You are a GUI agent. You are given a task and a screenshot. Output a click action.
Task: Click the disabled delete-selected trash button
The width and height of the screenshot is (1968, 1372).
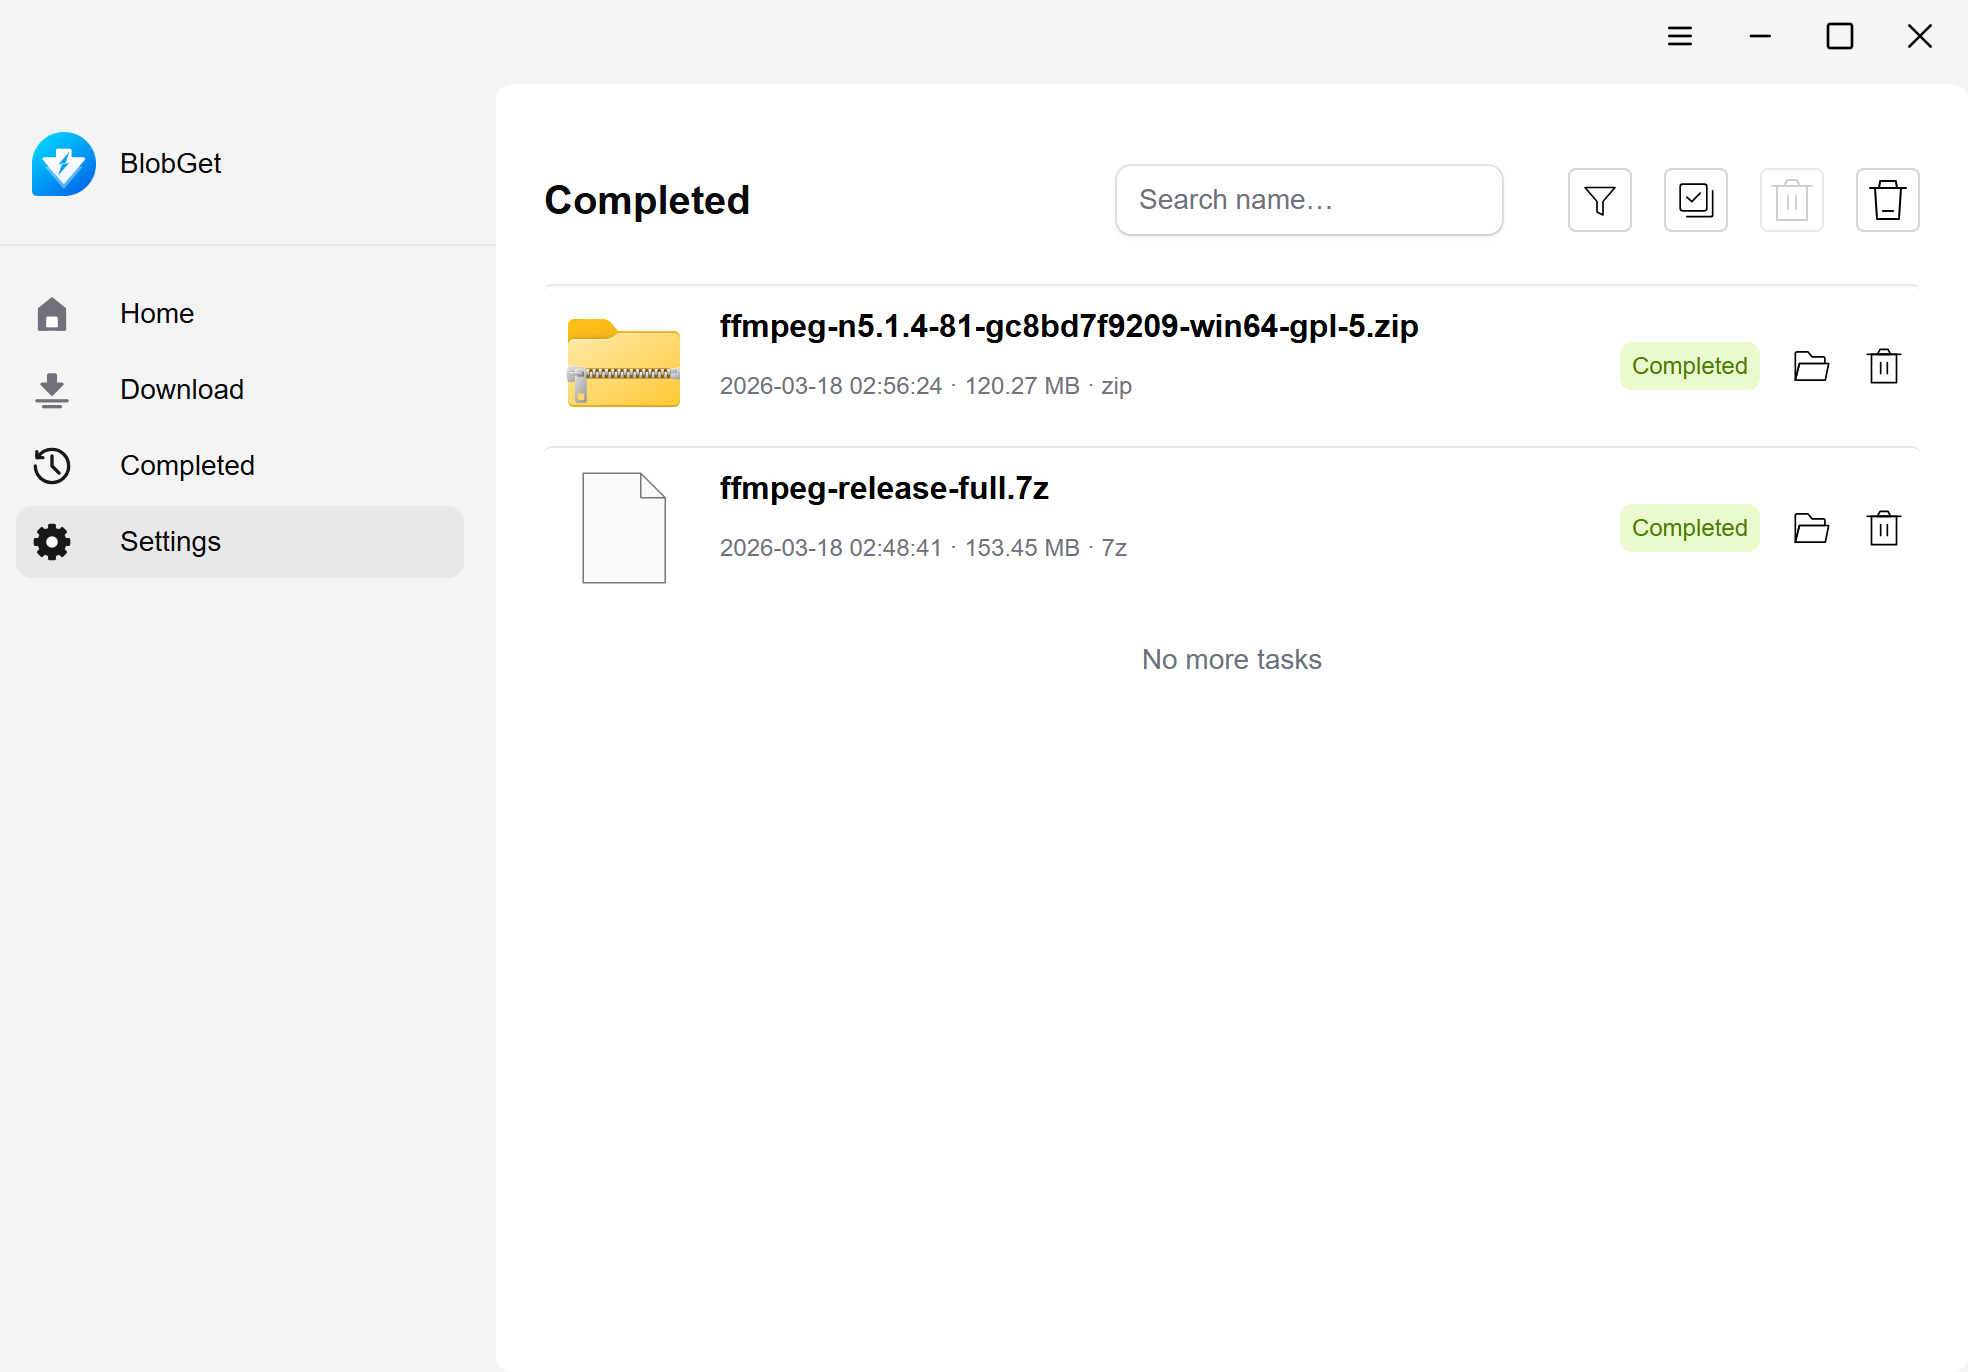tap(1791, 200)
